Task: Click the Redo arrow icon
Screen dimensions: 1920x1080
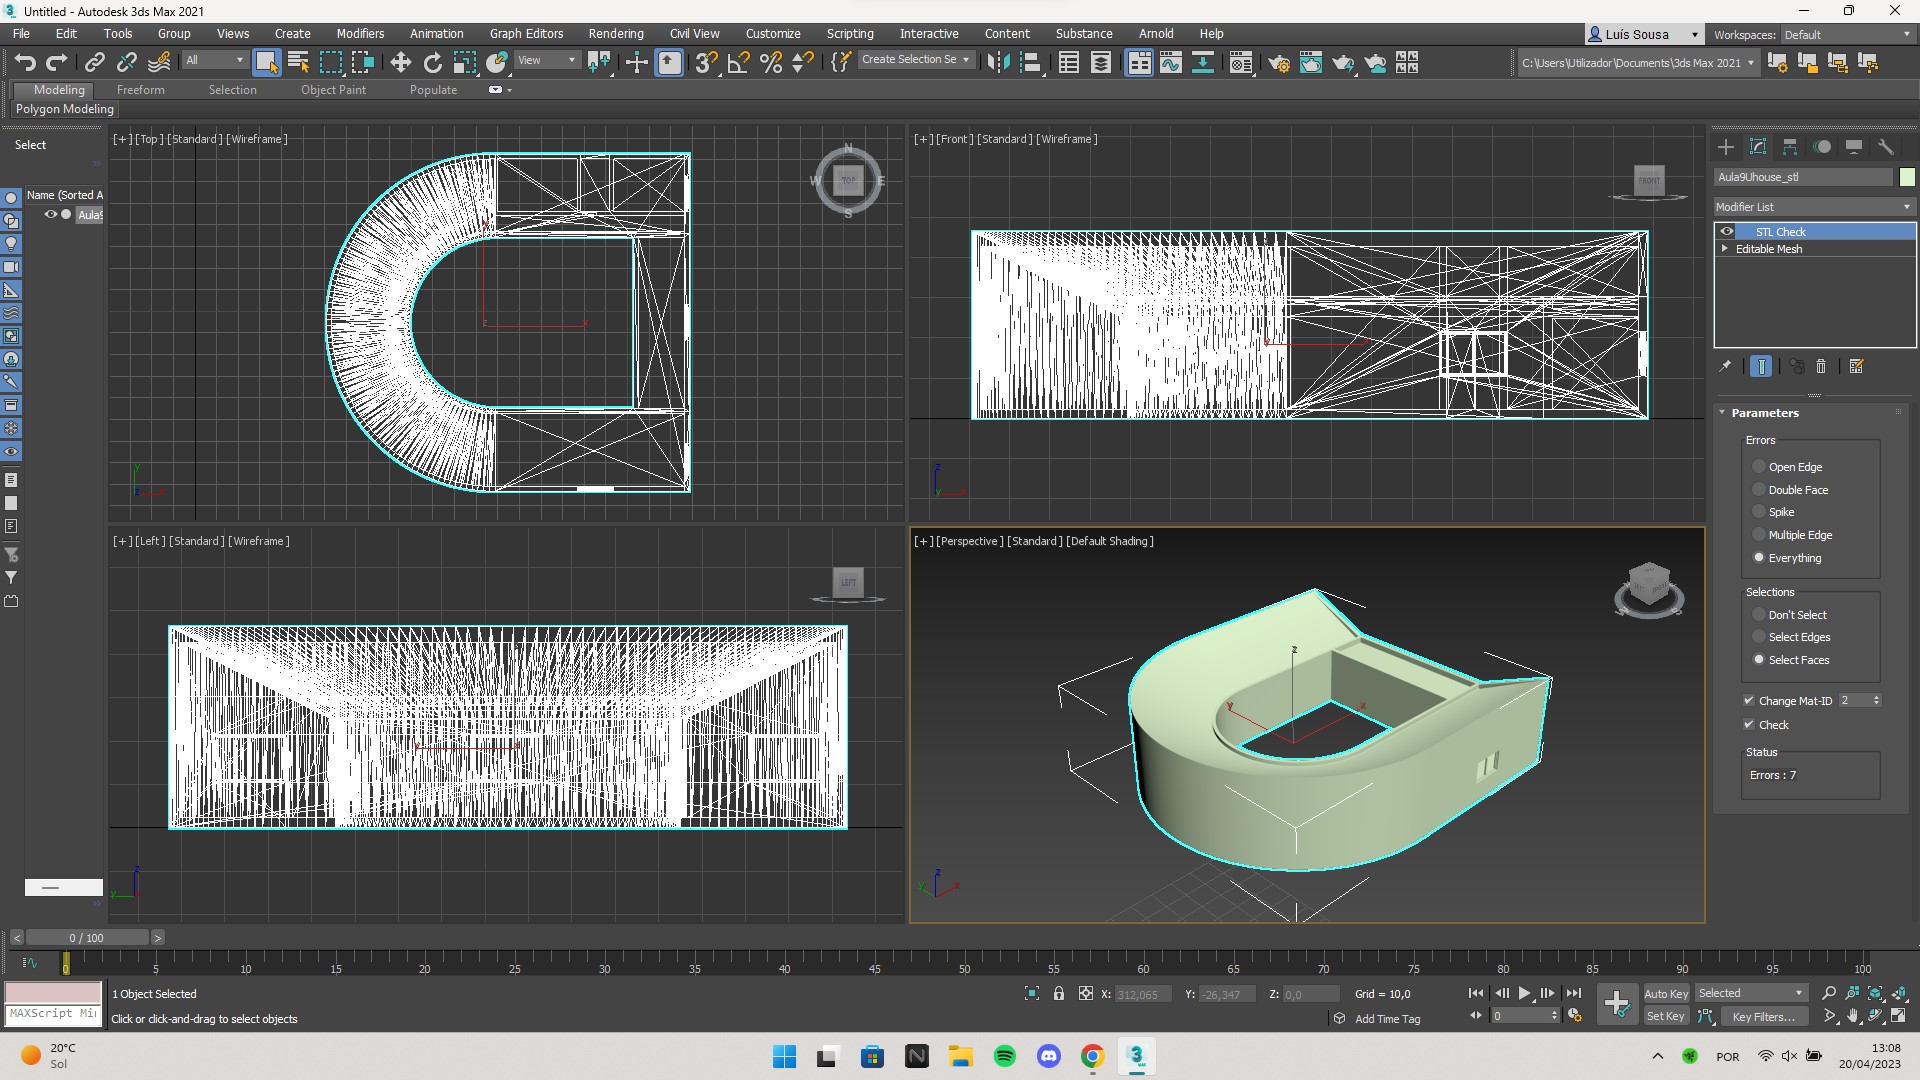Action: (57, 63)
